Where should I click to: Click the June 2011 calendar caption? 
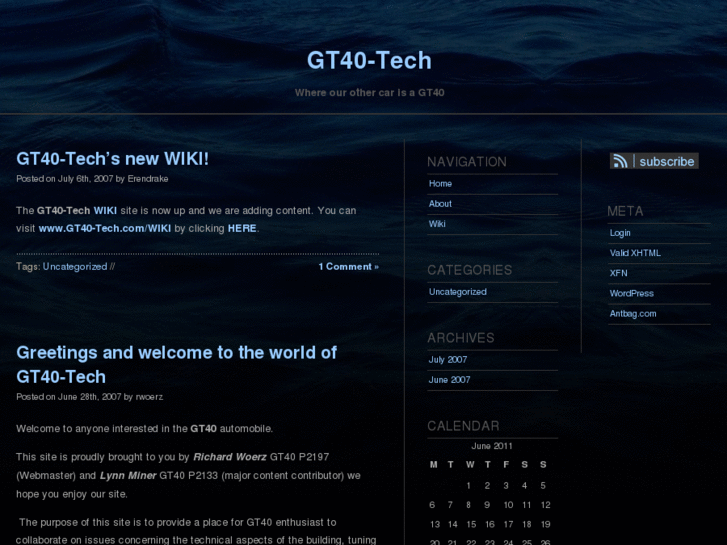pyautogui.click(x=492, y=446)
